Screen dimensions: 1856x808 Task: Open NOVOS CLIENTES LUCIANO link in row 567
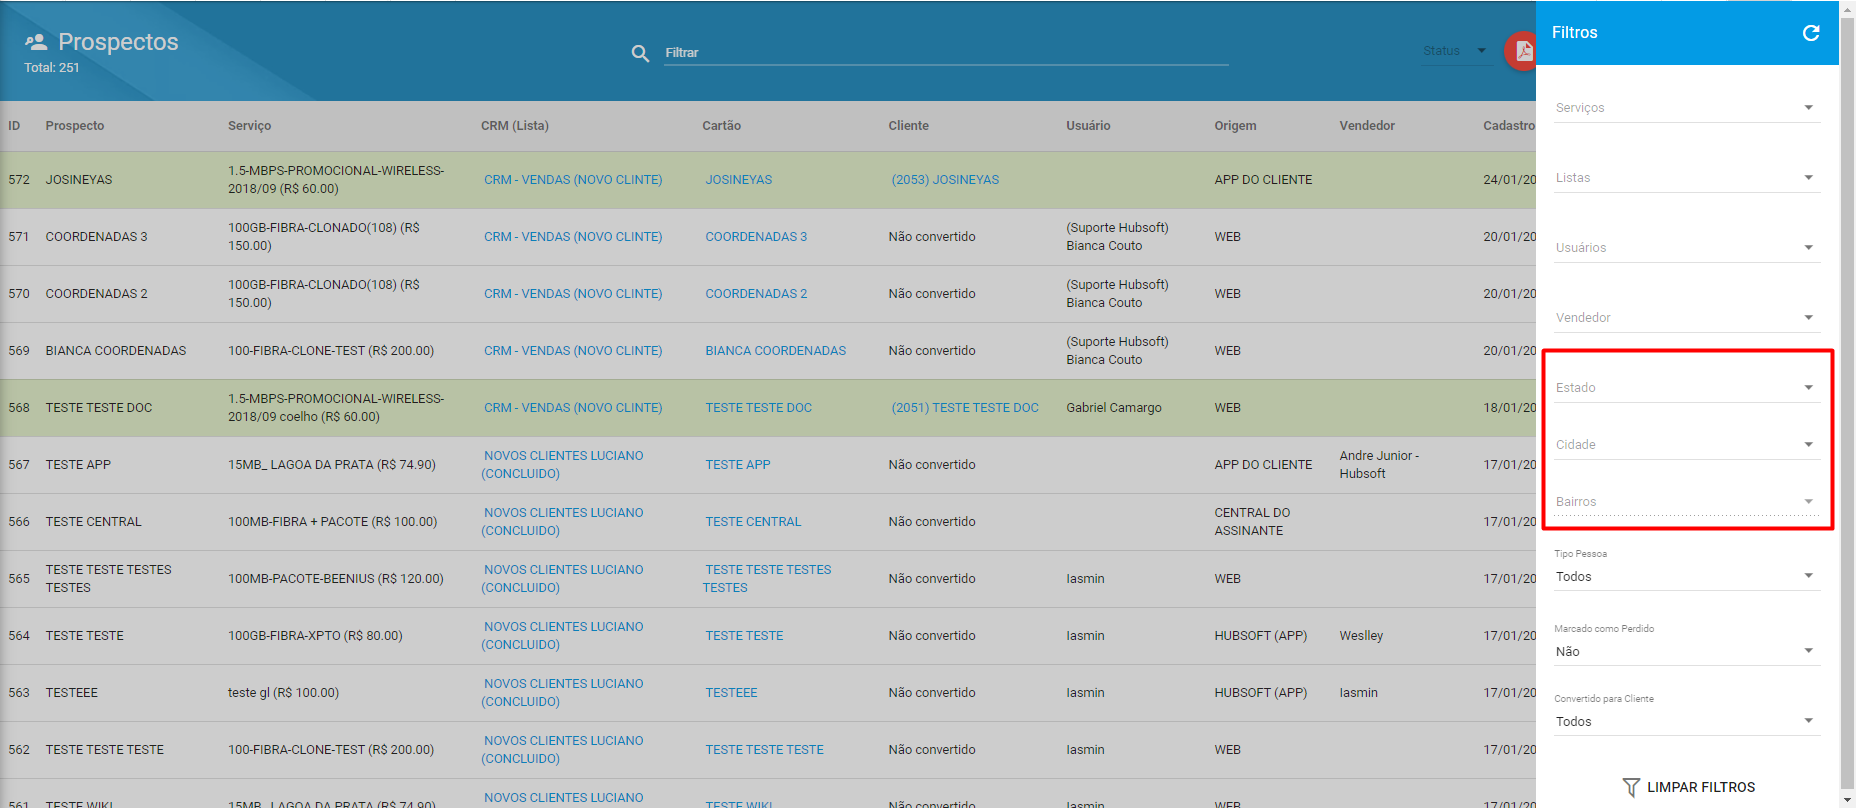(563, 465)
